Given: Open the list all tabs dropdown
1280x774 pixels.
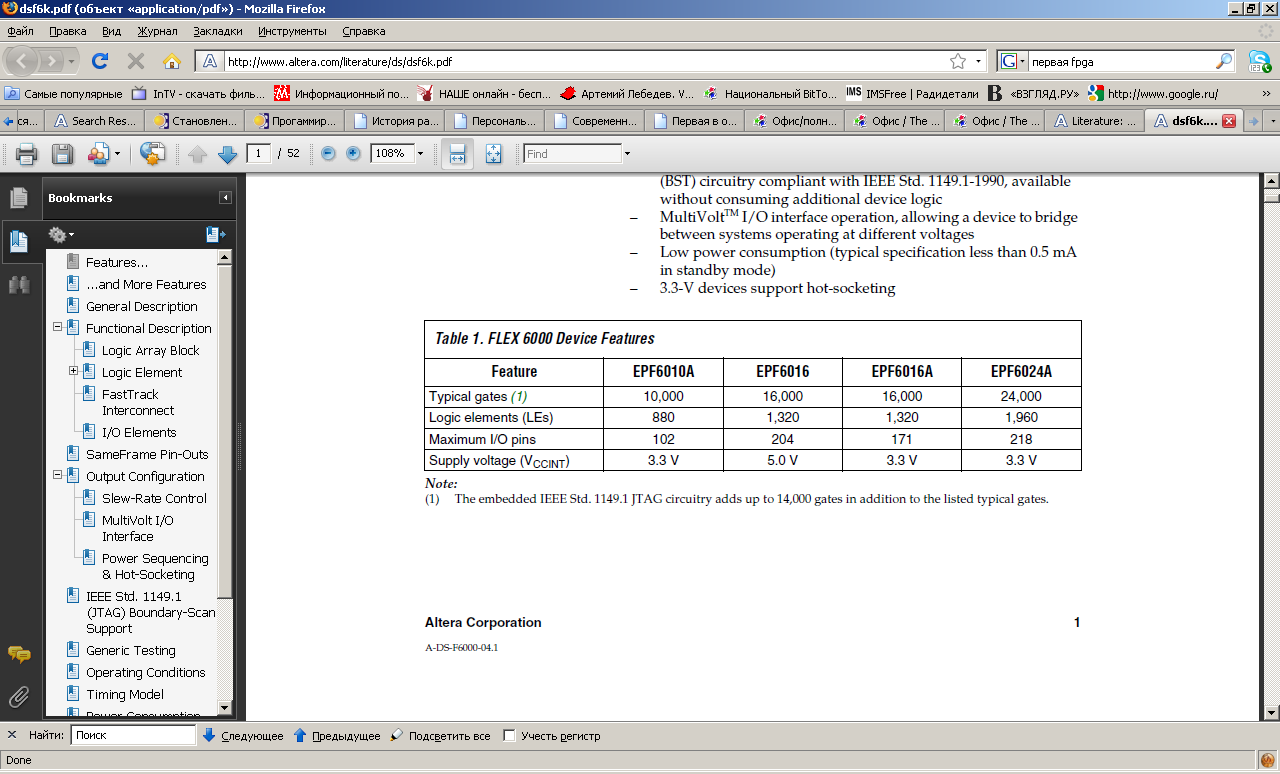Looking at the screenshot, I should (x=1273, y=121).
